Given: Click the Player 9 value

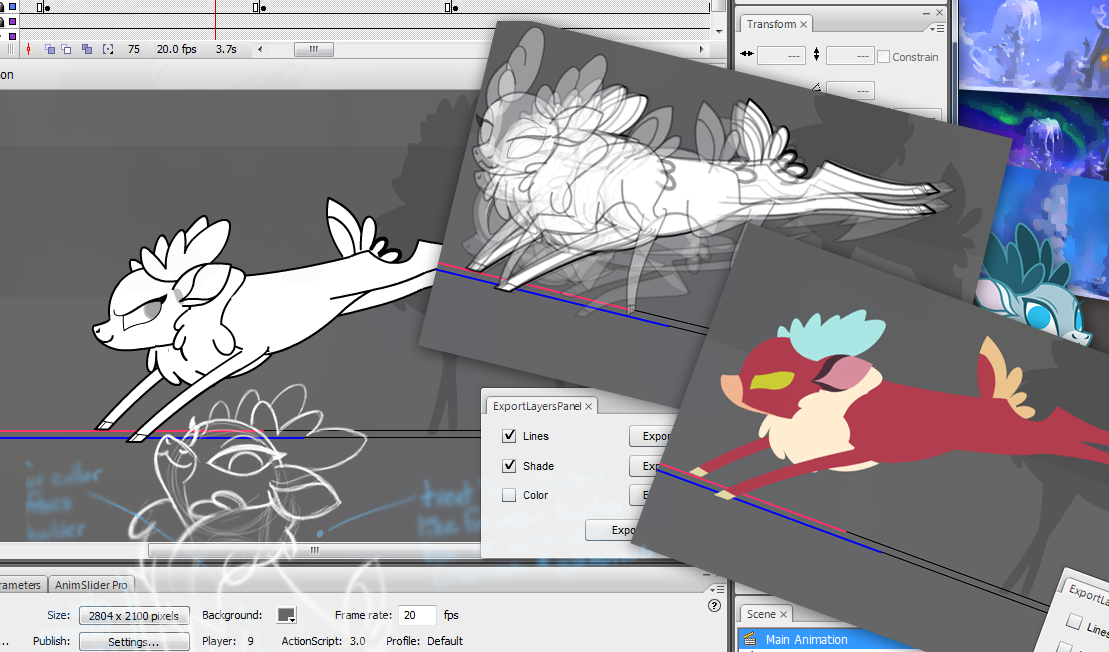Looking at the screenshot, I should [250, 641].
